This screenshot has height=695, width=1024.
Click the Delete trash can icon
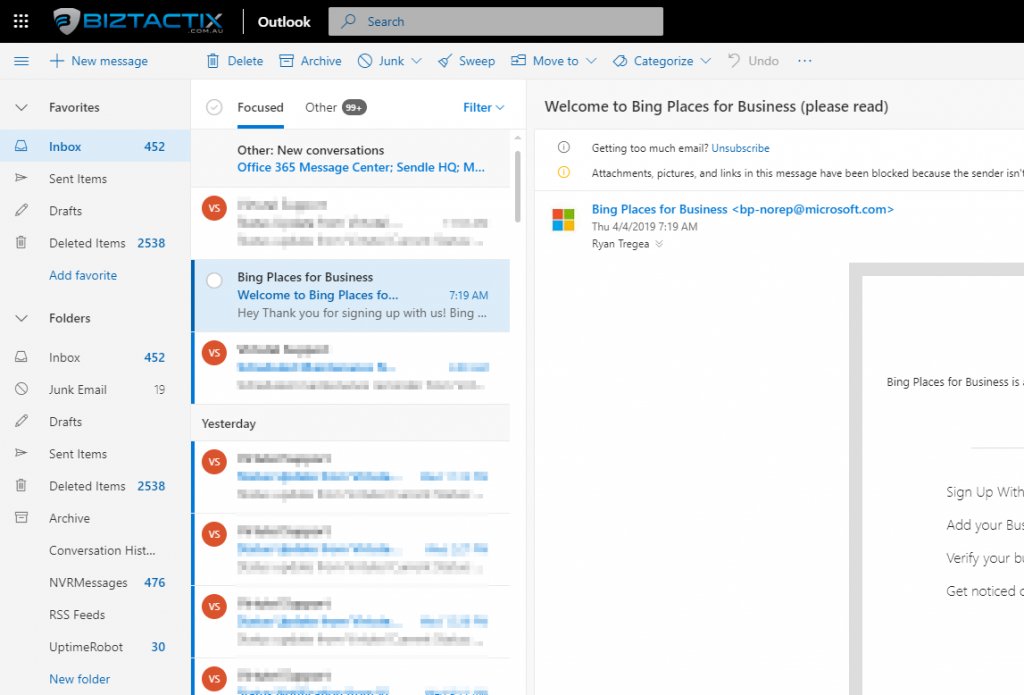[x=213, y=61]
